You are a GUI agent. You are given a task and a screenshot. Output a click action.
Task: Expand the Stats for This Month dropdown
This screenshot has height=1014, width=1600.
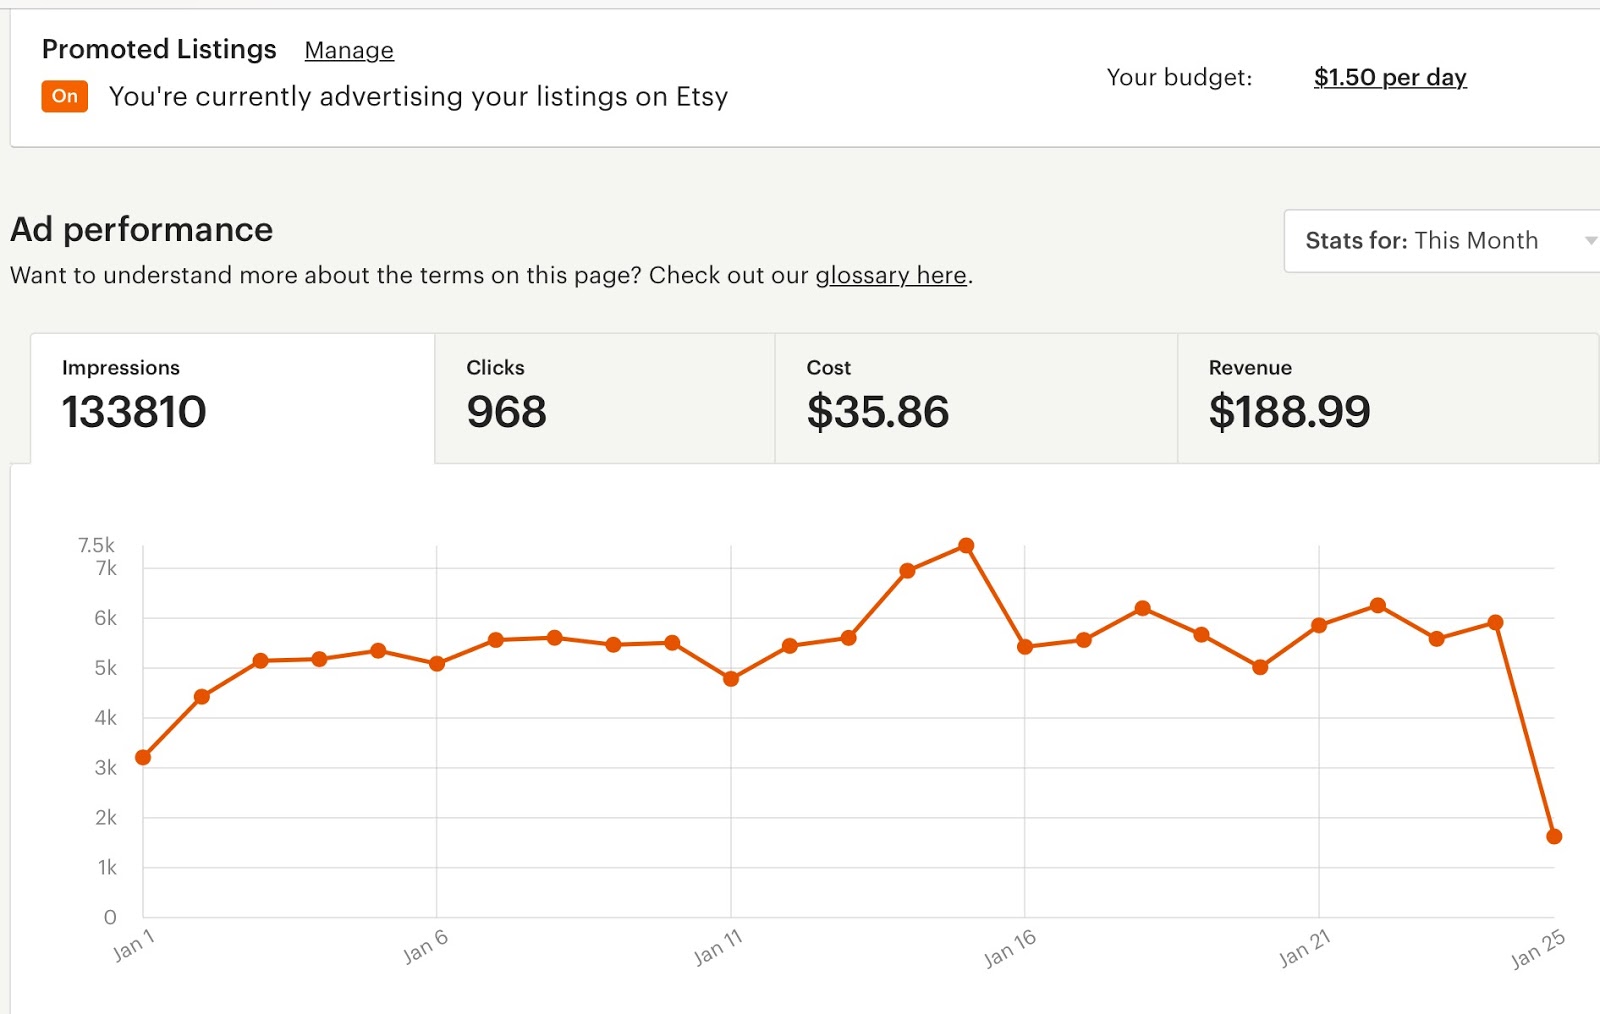(1440, 241)
